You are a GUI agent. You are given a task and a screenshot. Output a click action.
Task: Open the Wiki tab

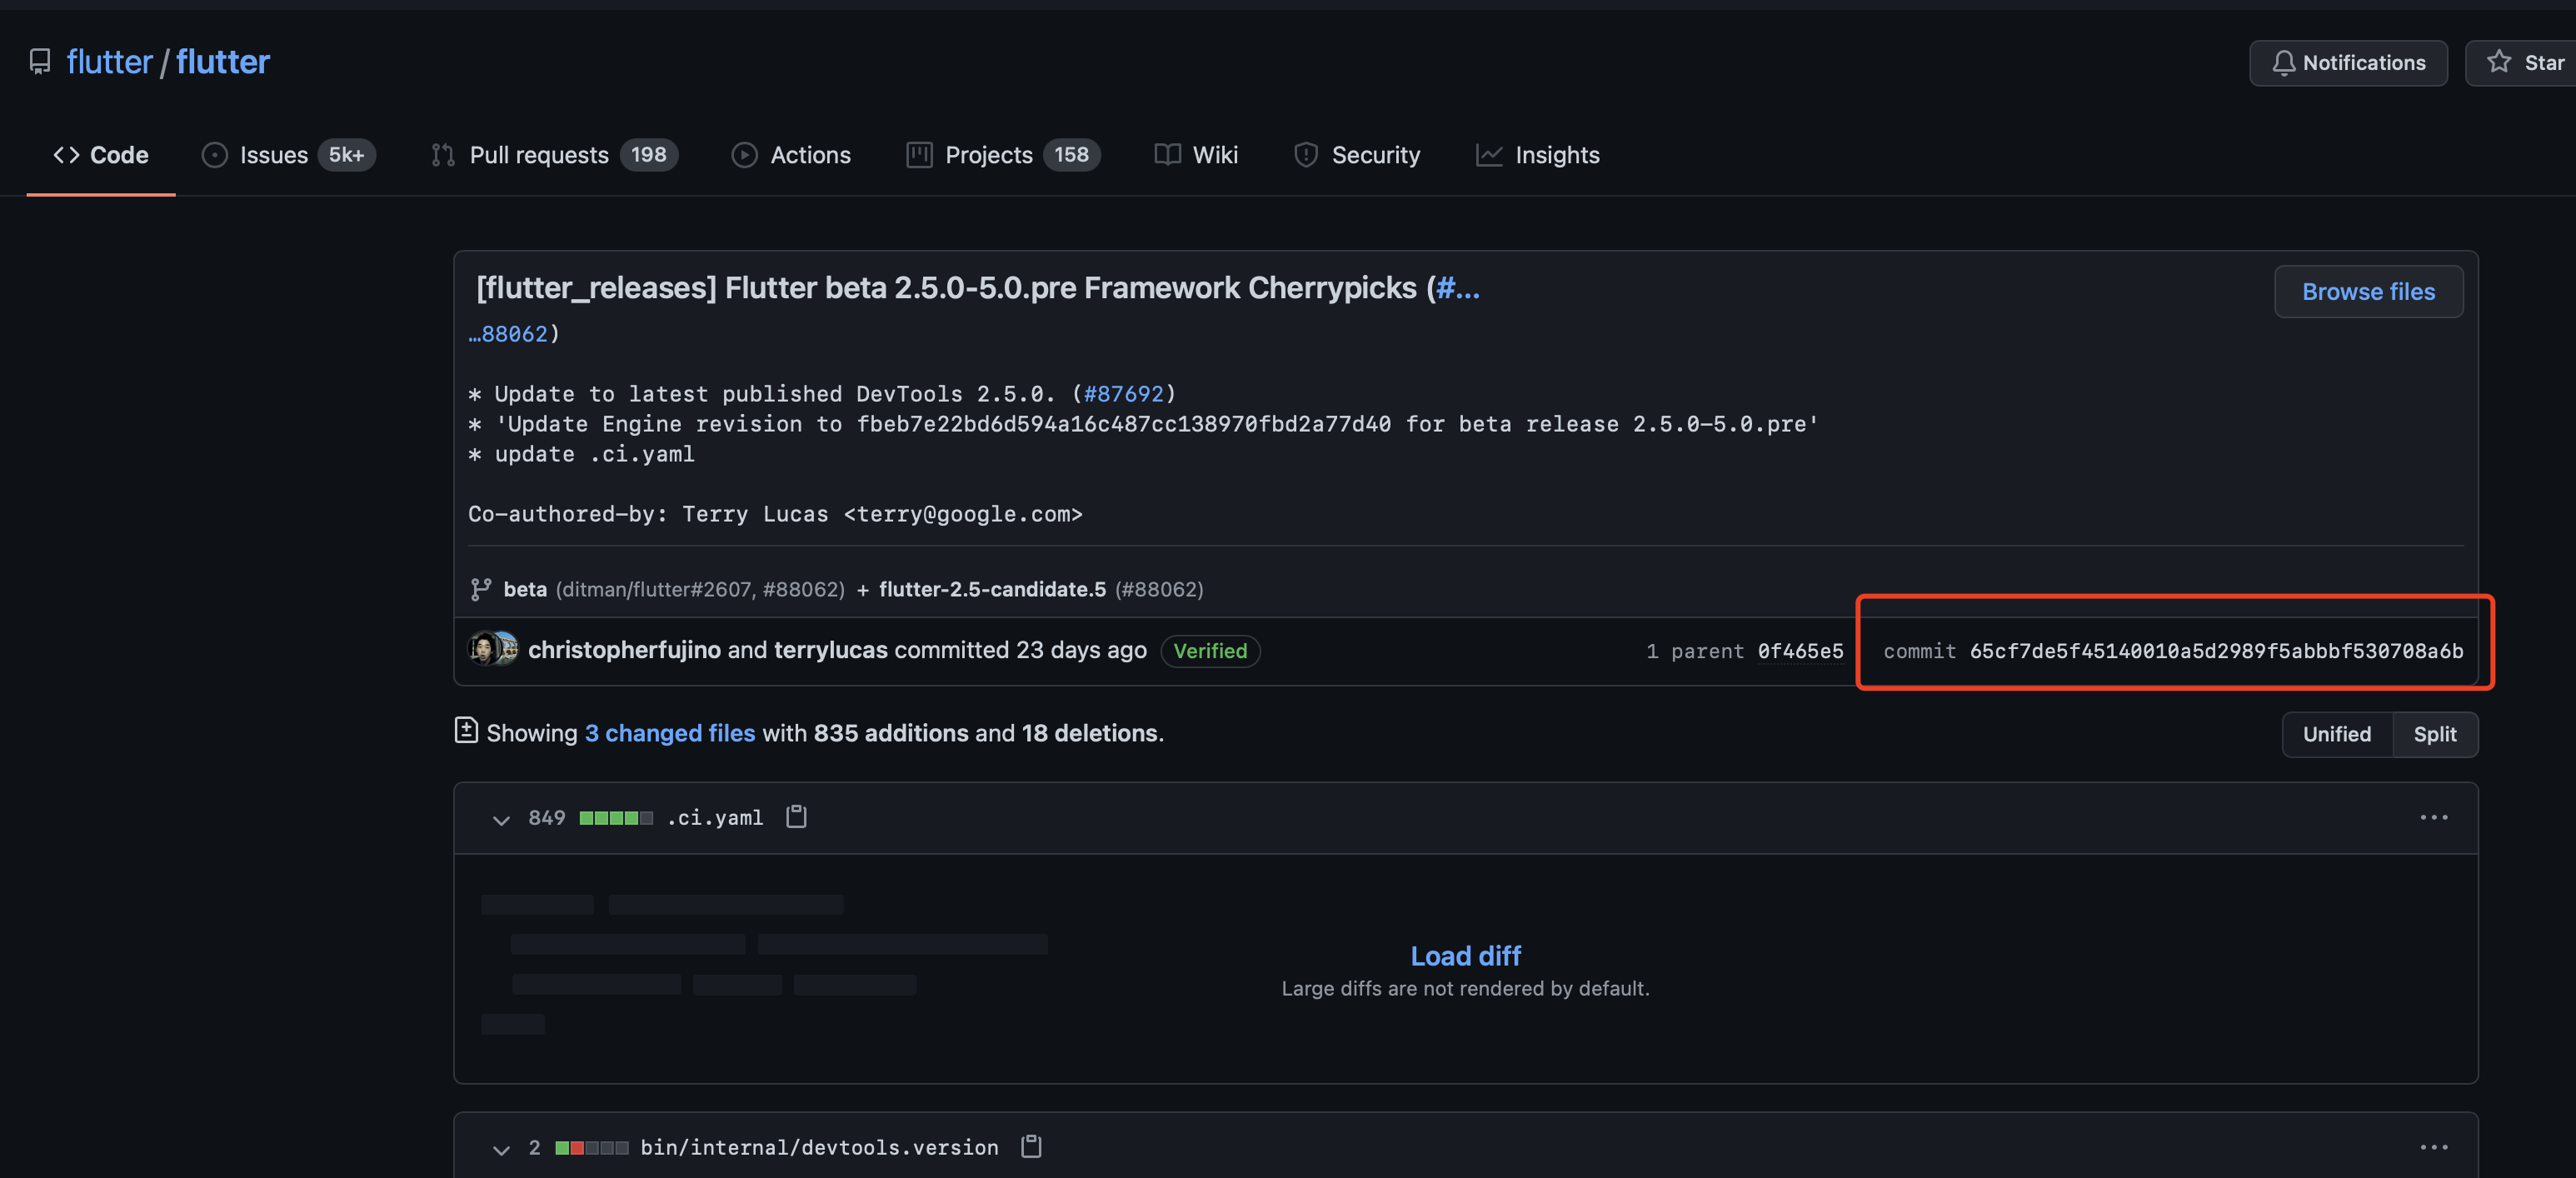coord(1196,155)
